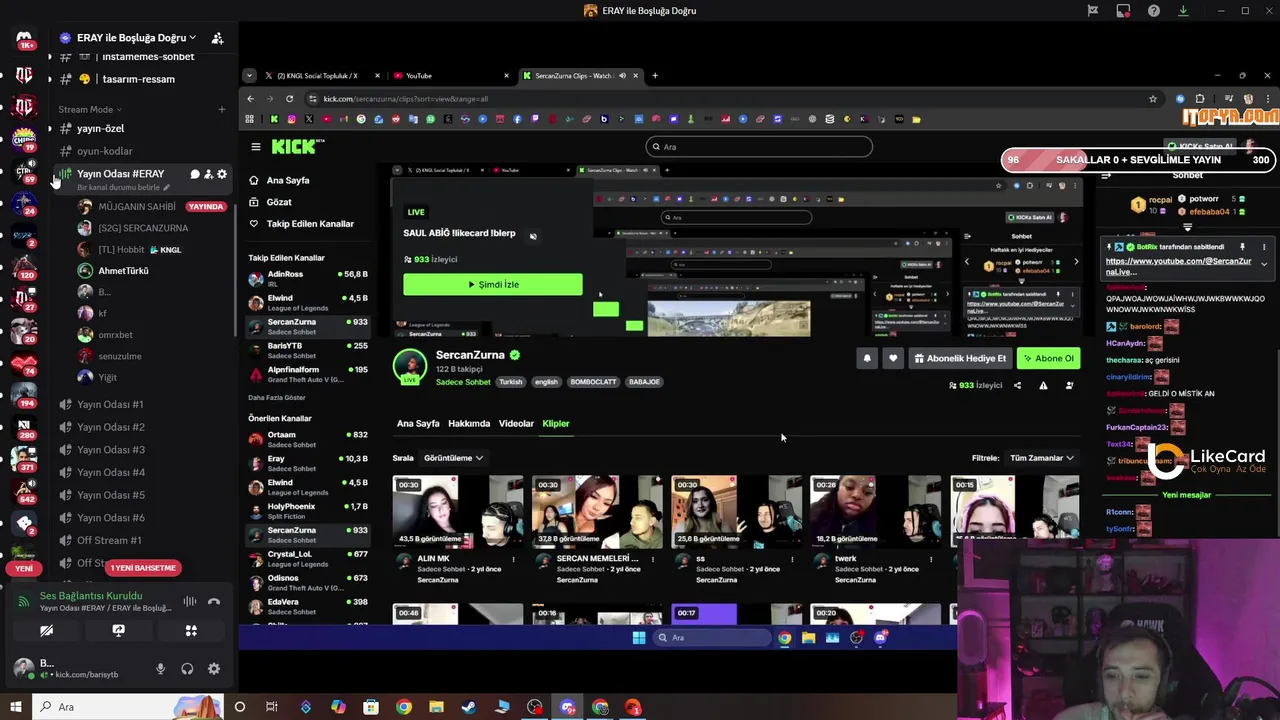Add a channel with Stream Mode plus icon
The width and height of the screenshot is (1280, 720).
222,109
